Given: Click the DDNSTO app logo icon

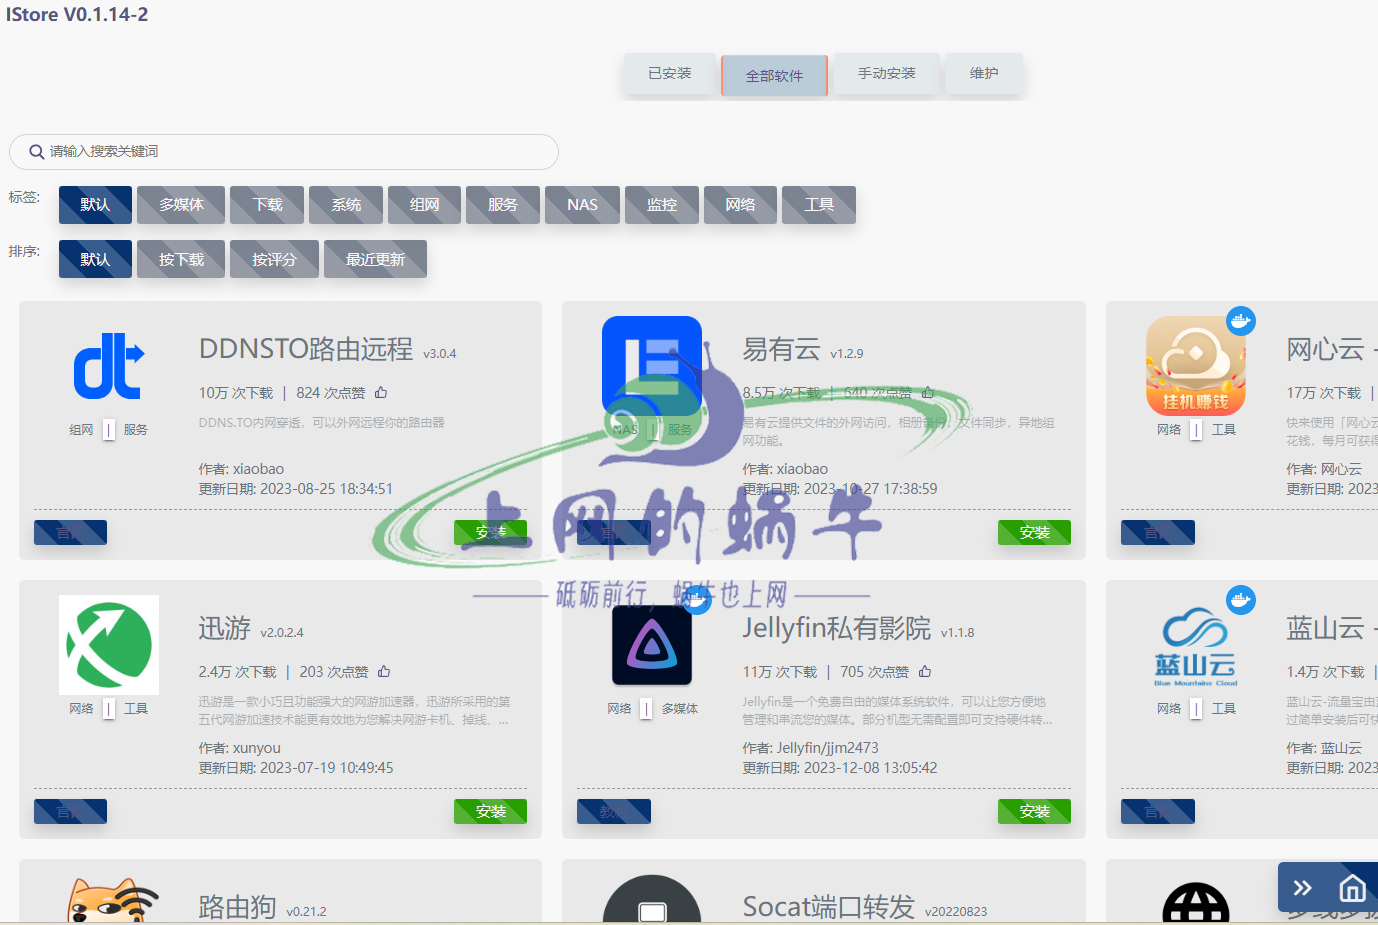Looking at the screenshot, I should (109, 366).
